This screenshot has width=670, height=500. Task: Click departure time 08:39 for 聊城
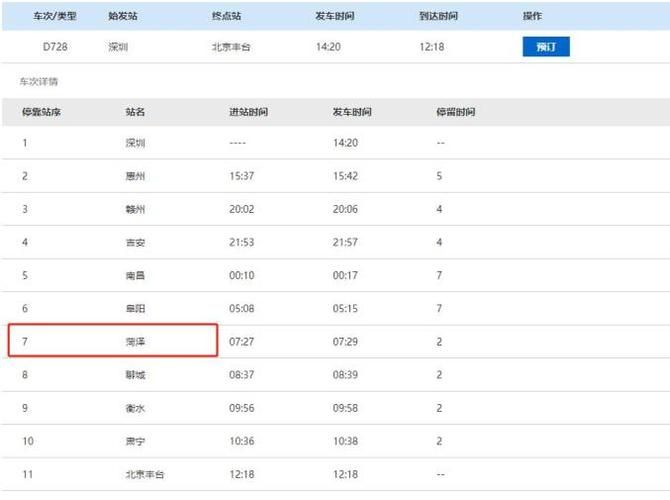click(x=345, y=375)
